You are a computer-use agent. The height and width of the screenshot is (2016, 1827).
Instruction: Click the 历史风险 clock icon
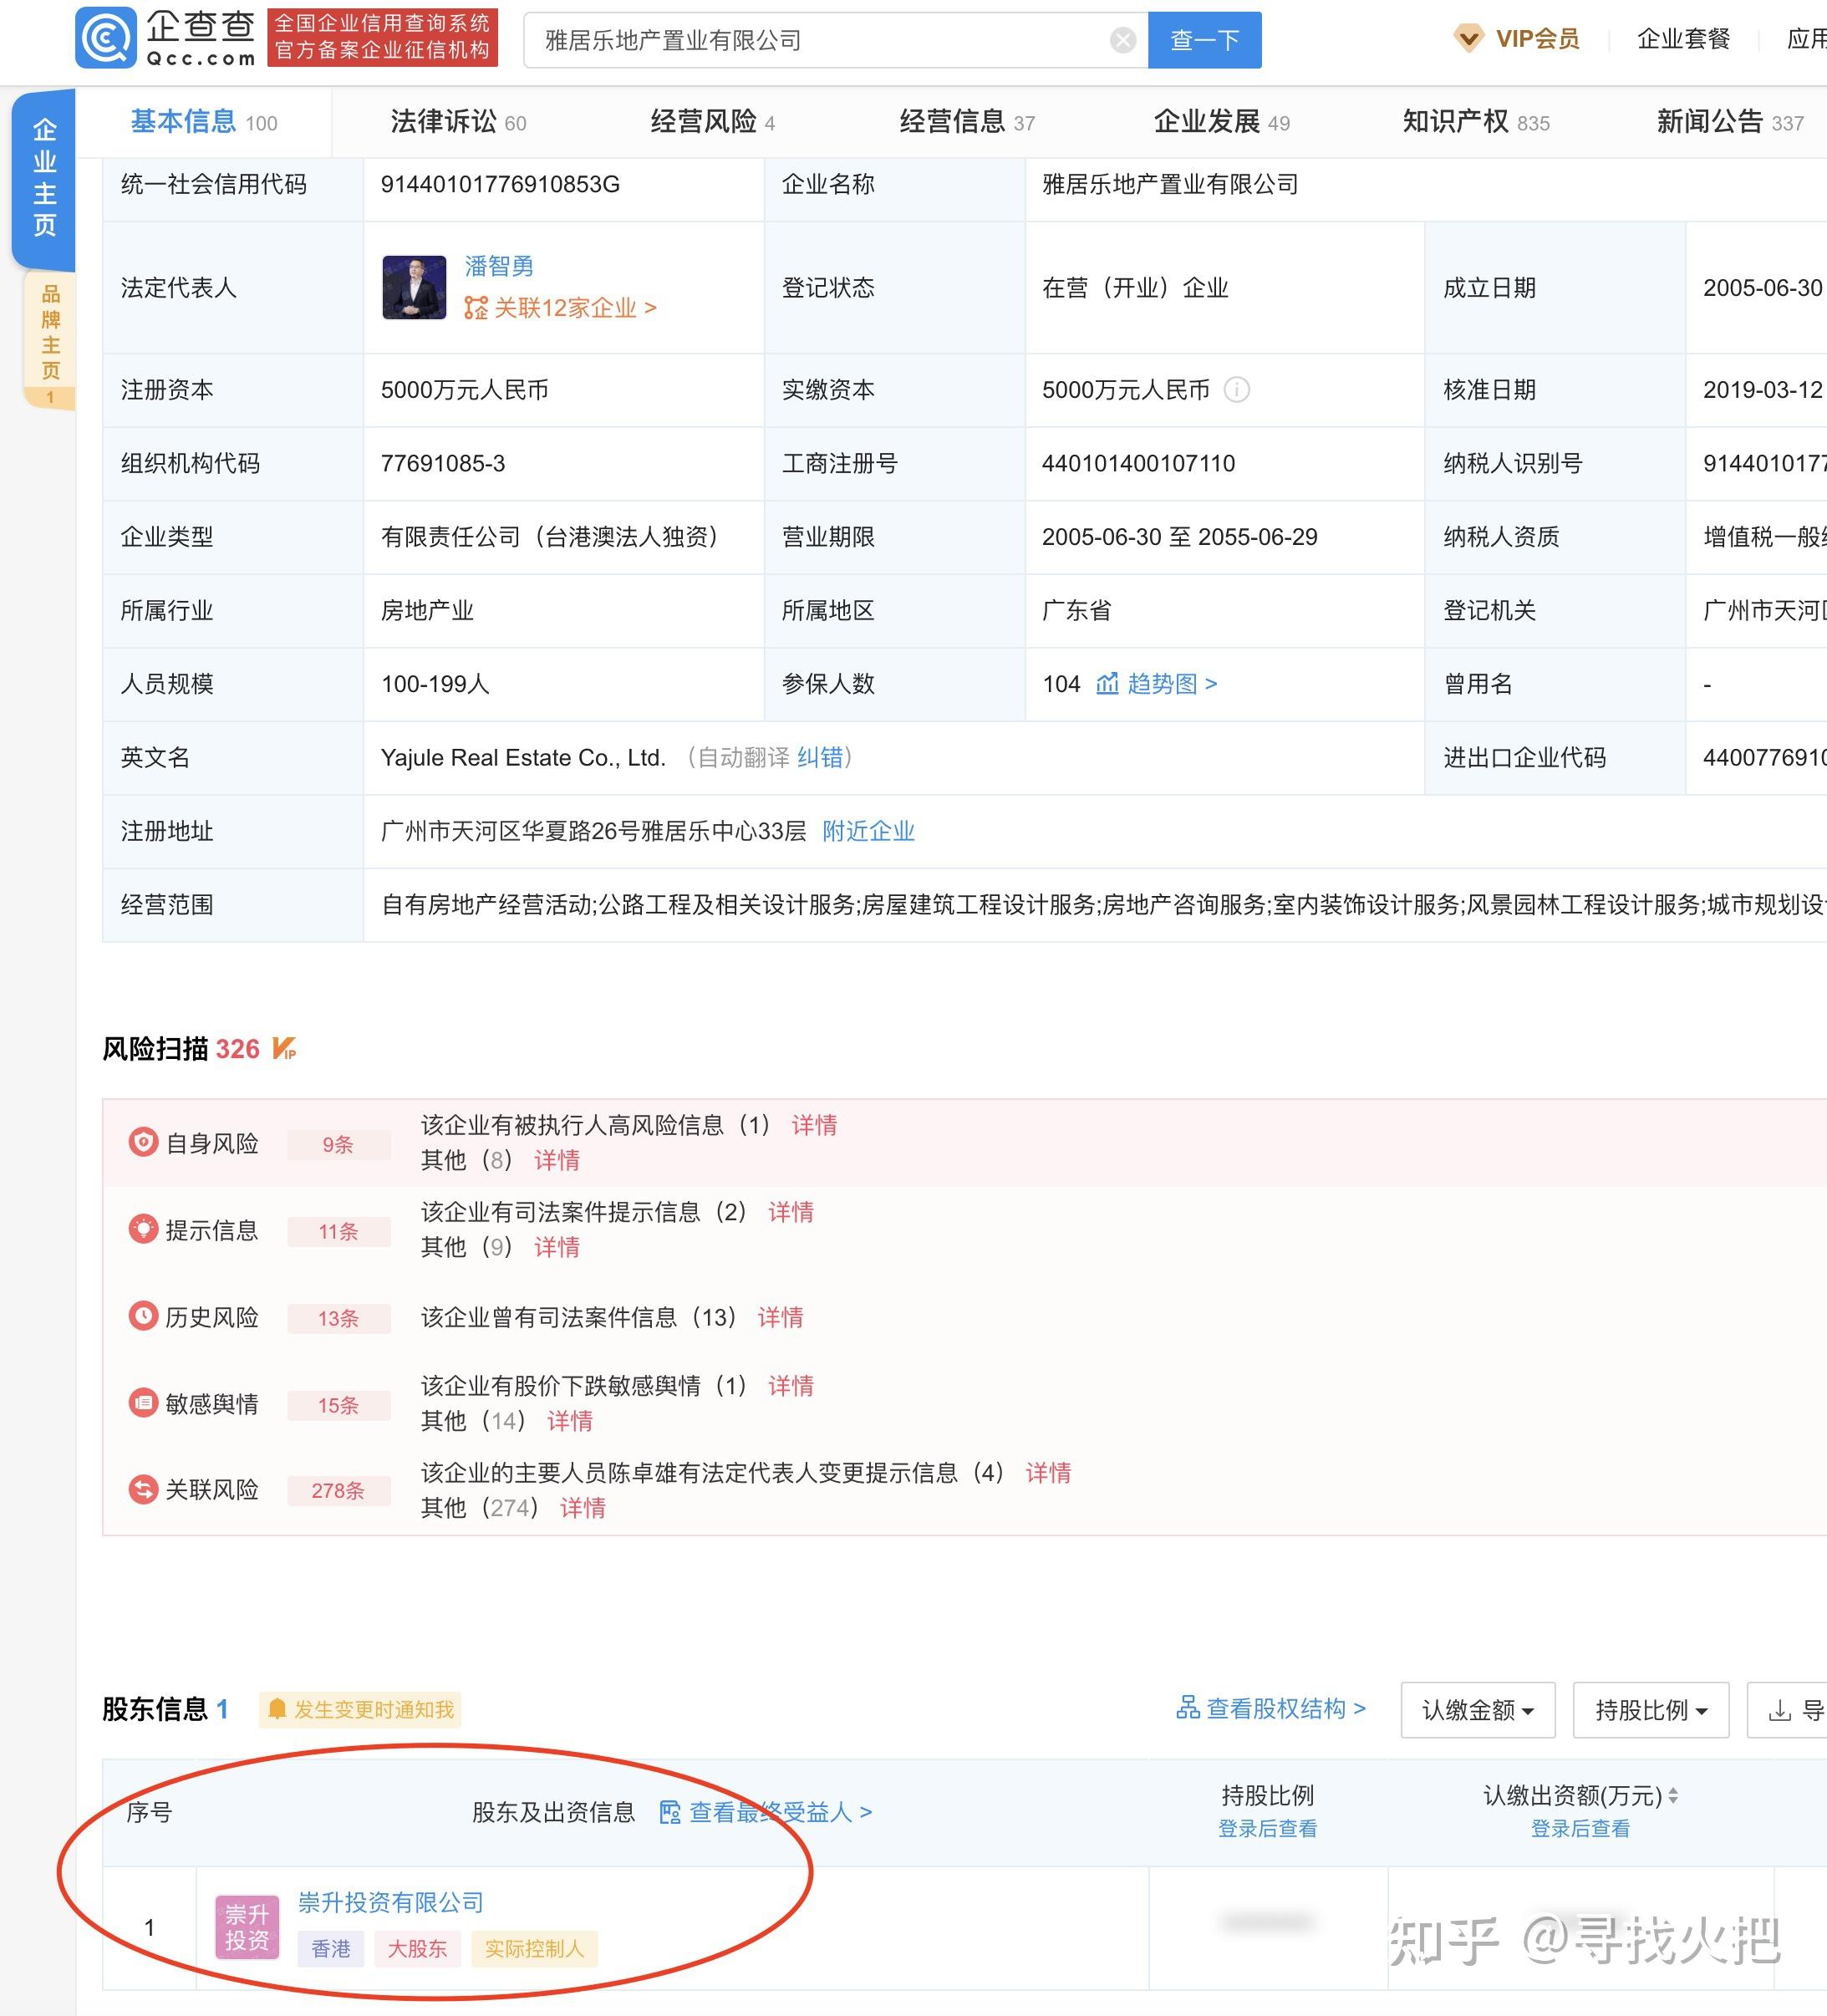click(x=143, y=1316)
